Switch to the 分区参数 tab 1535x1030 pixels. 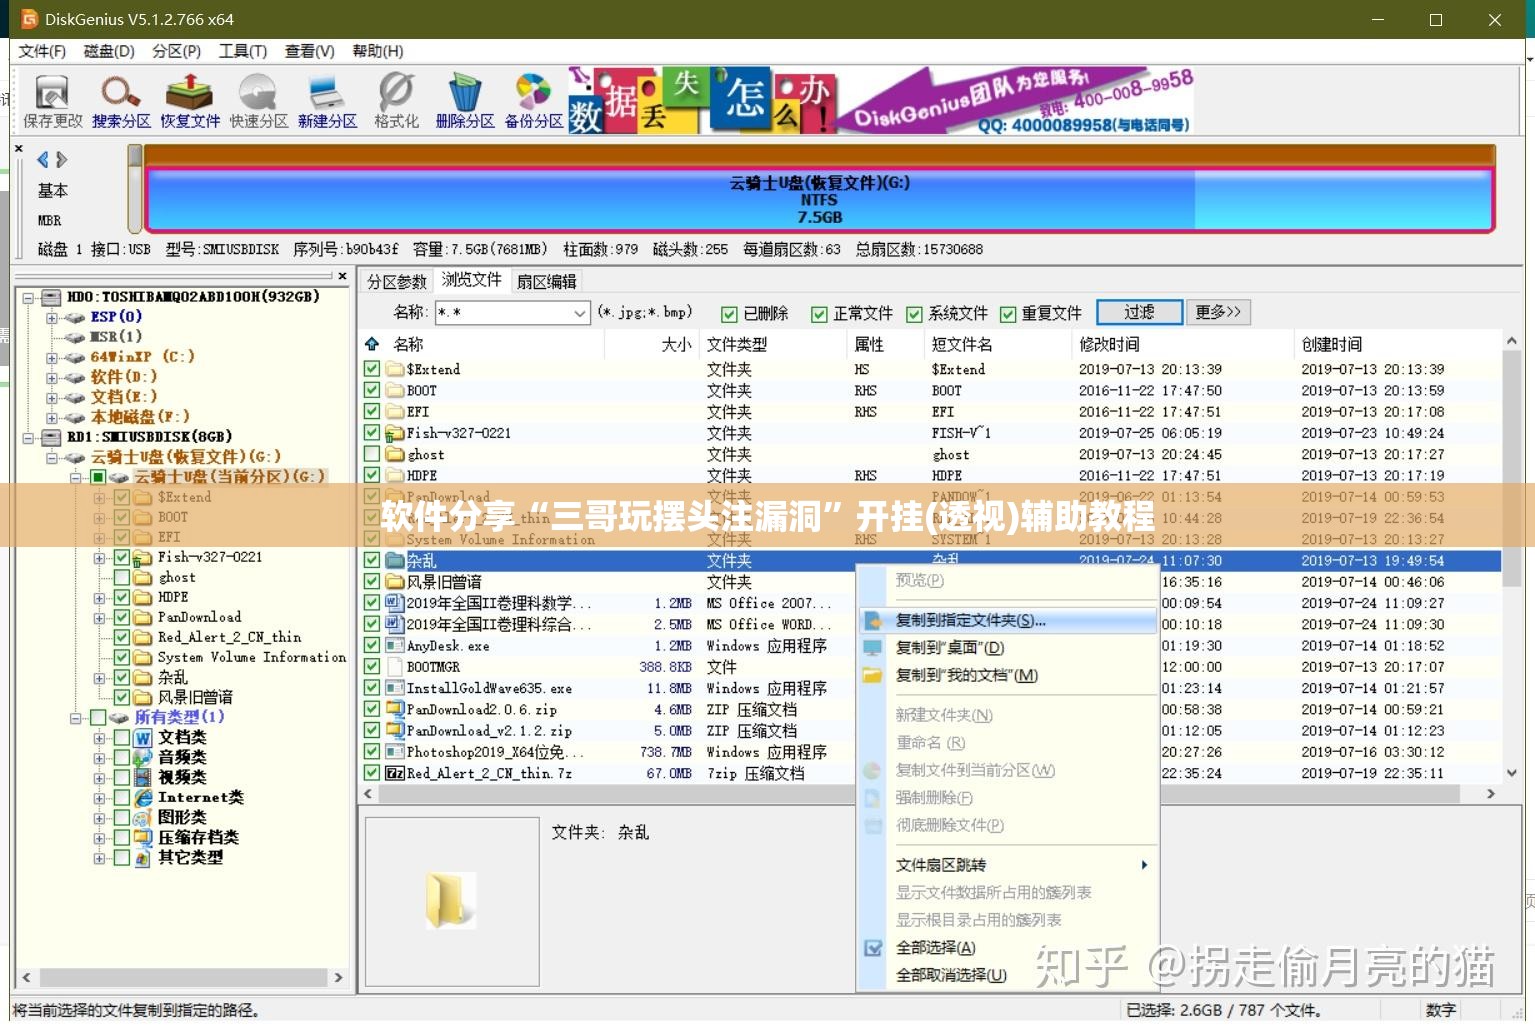(x=396, y=282)
